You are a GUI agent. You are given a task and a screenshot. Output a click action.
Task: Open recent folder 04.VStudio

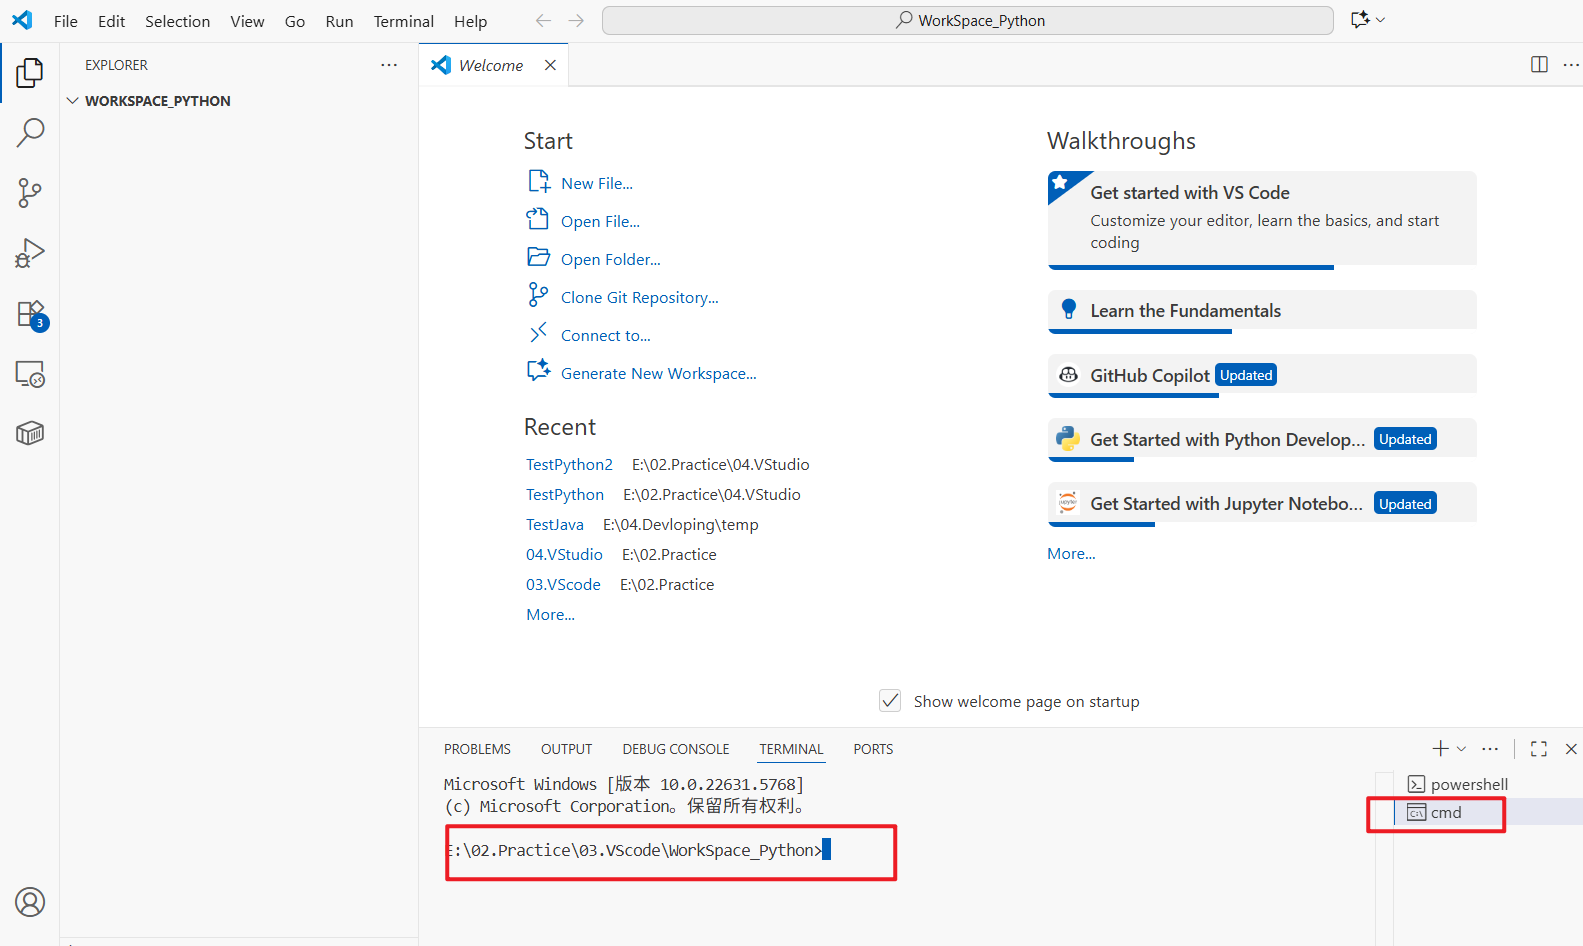(x=564, y=554)
